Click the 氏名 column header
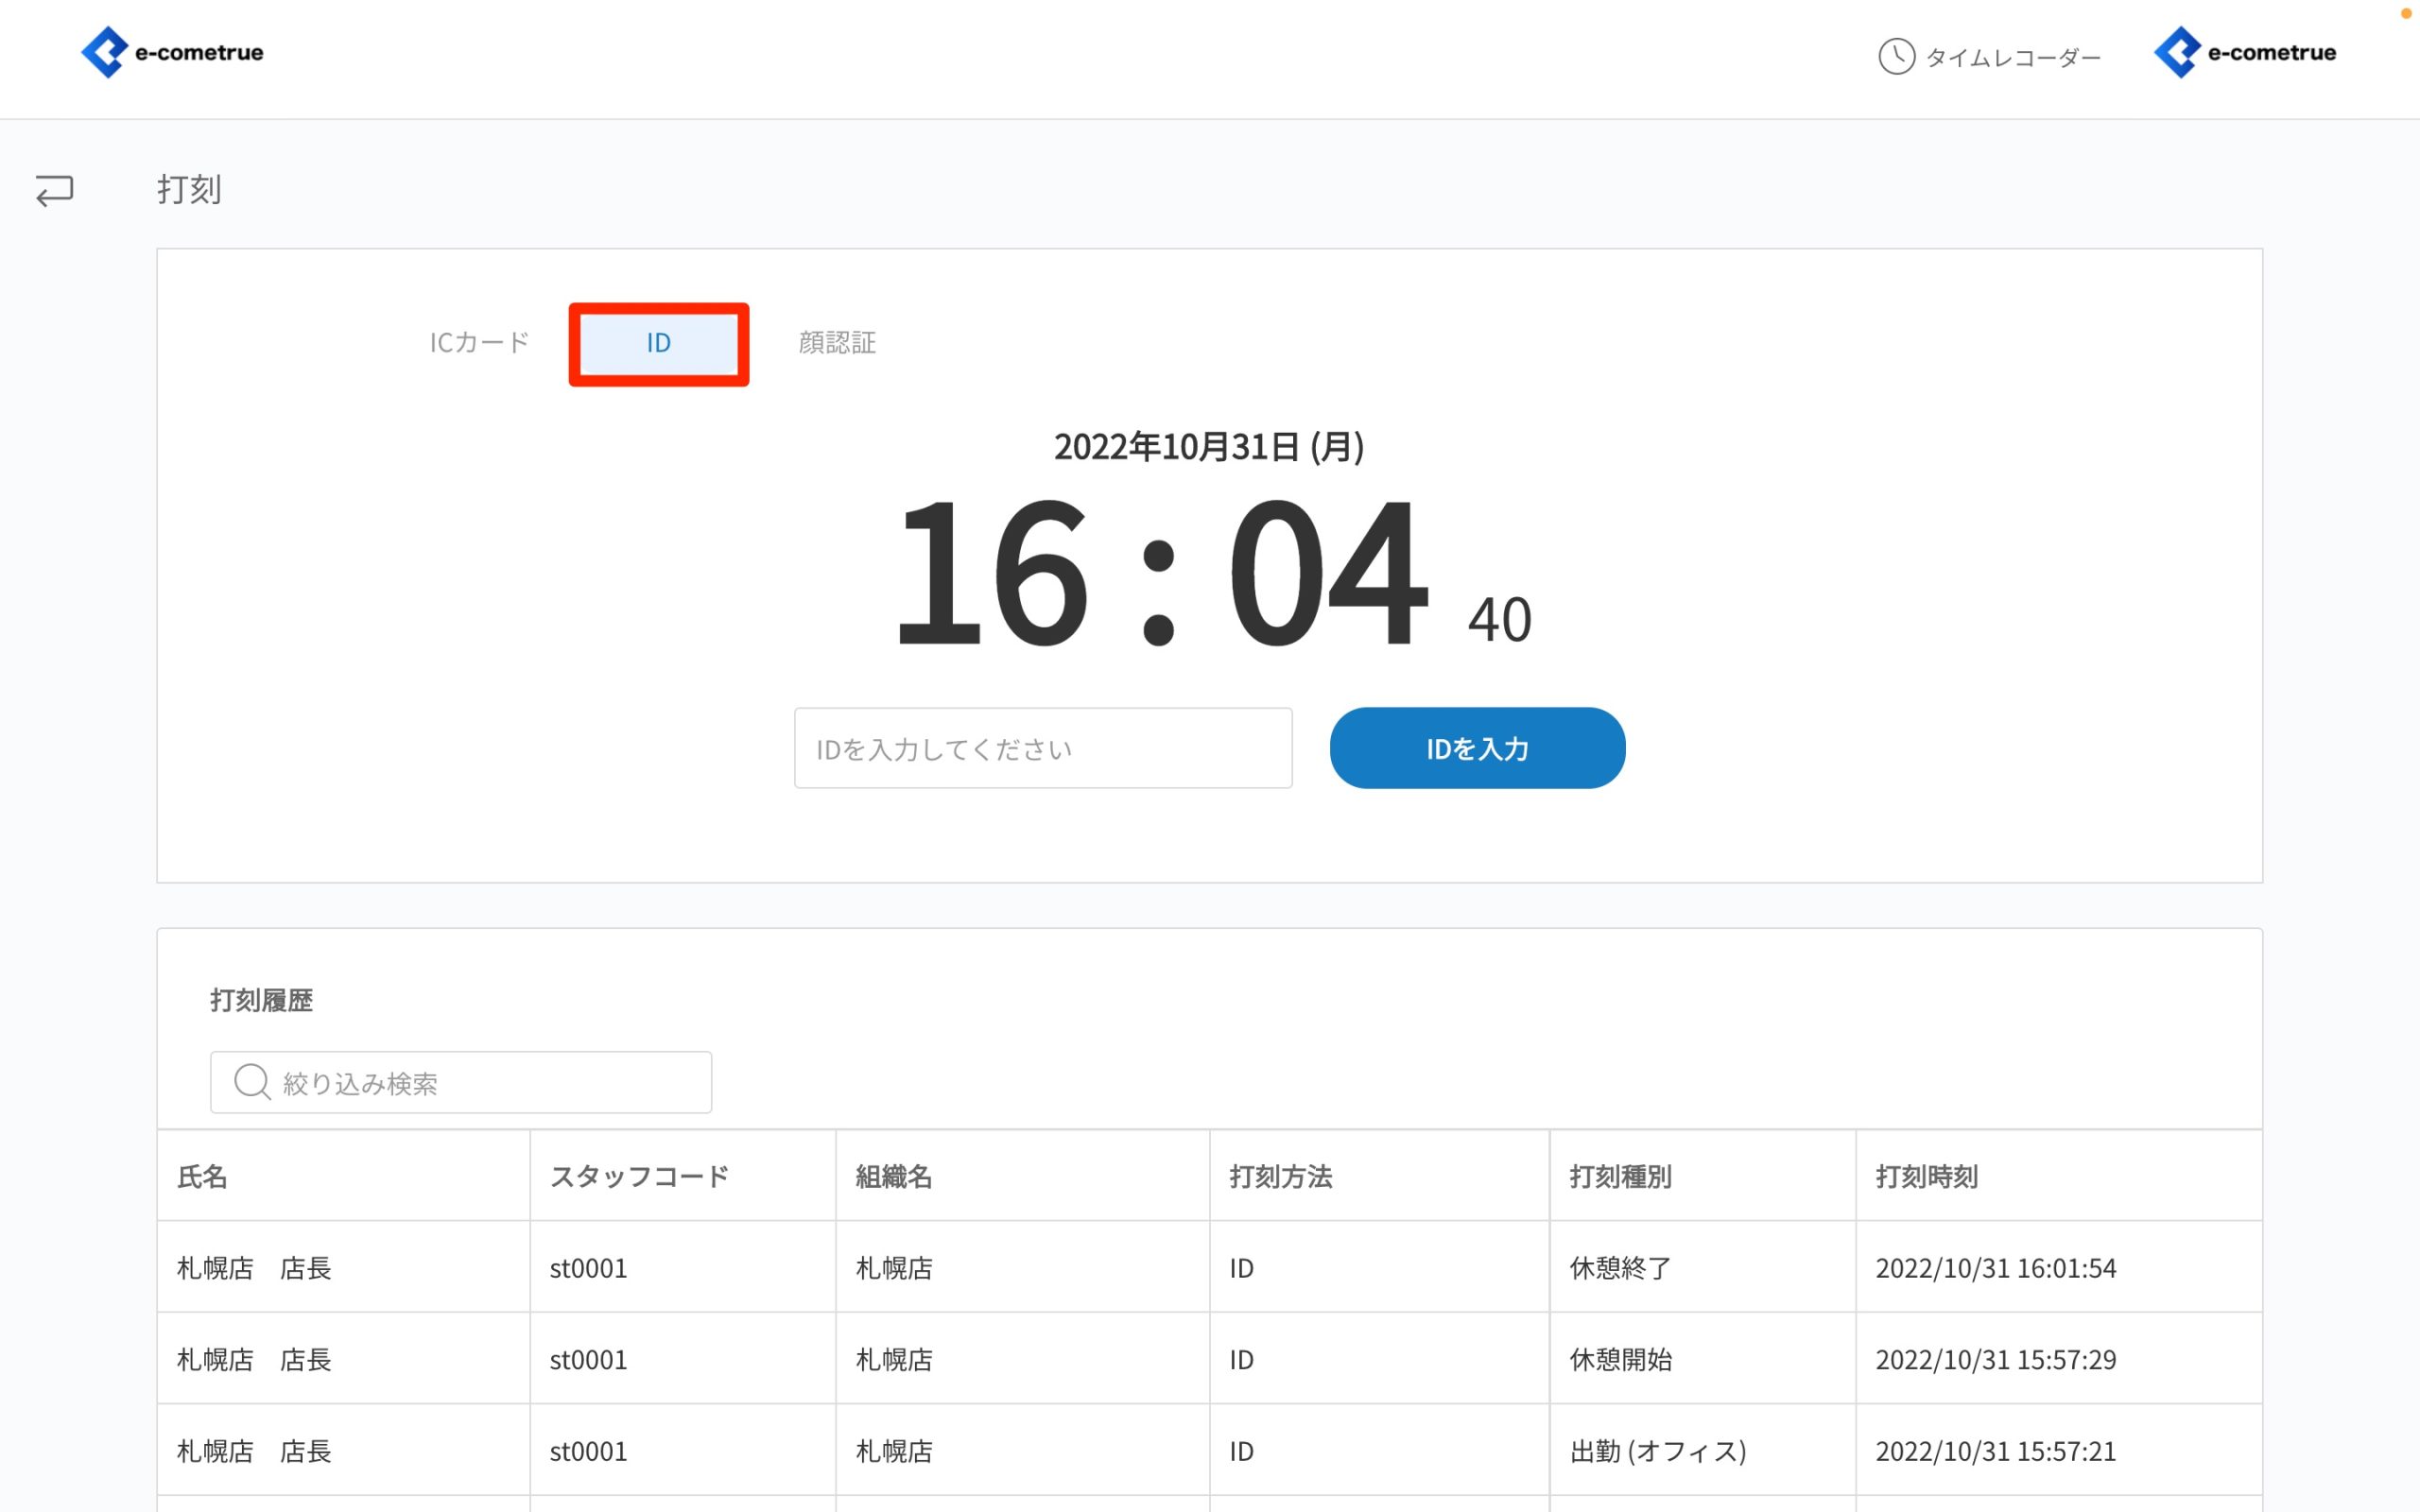The height and width of the screenshot is (1512, 2420). [x=203, y=1176]
